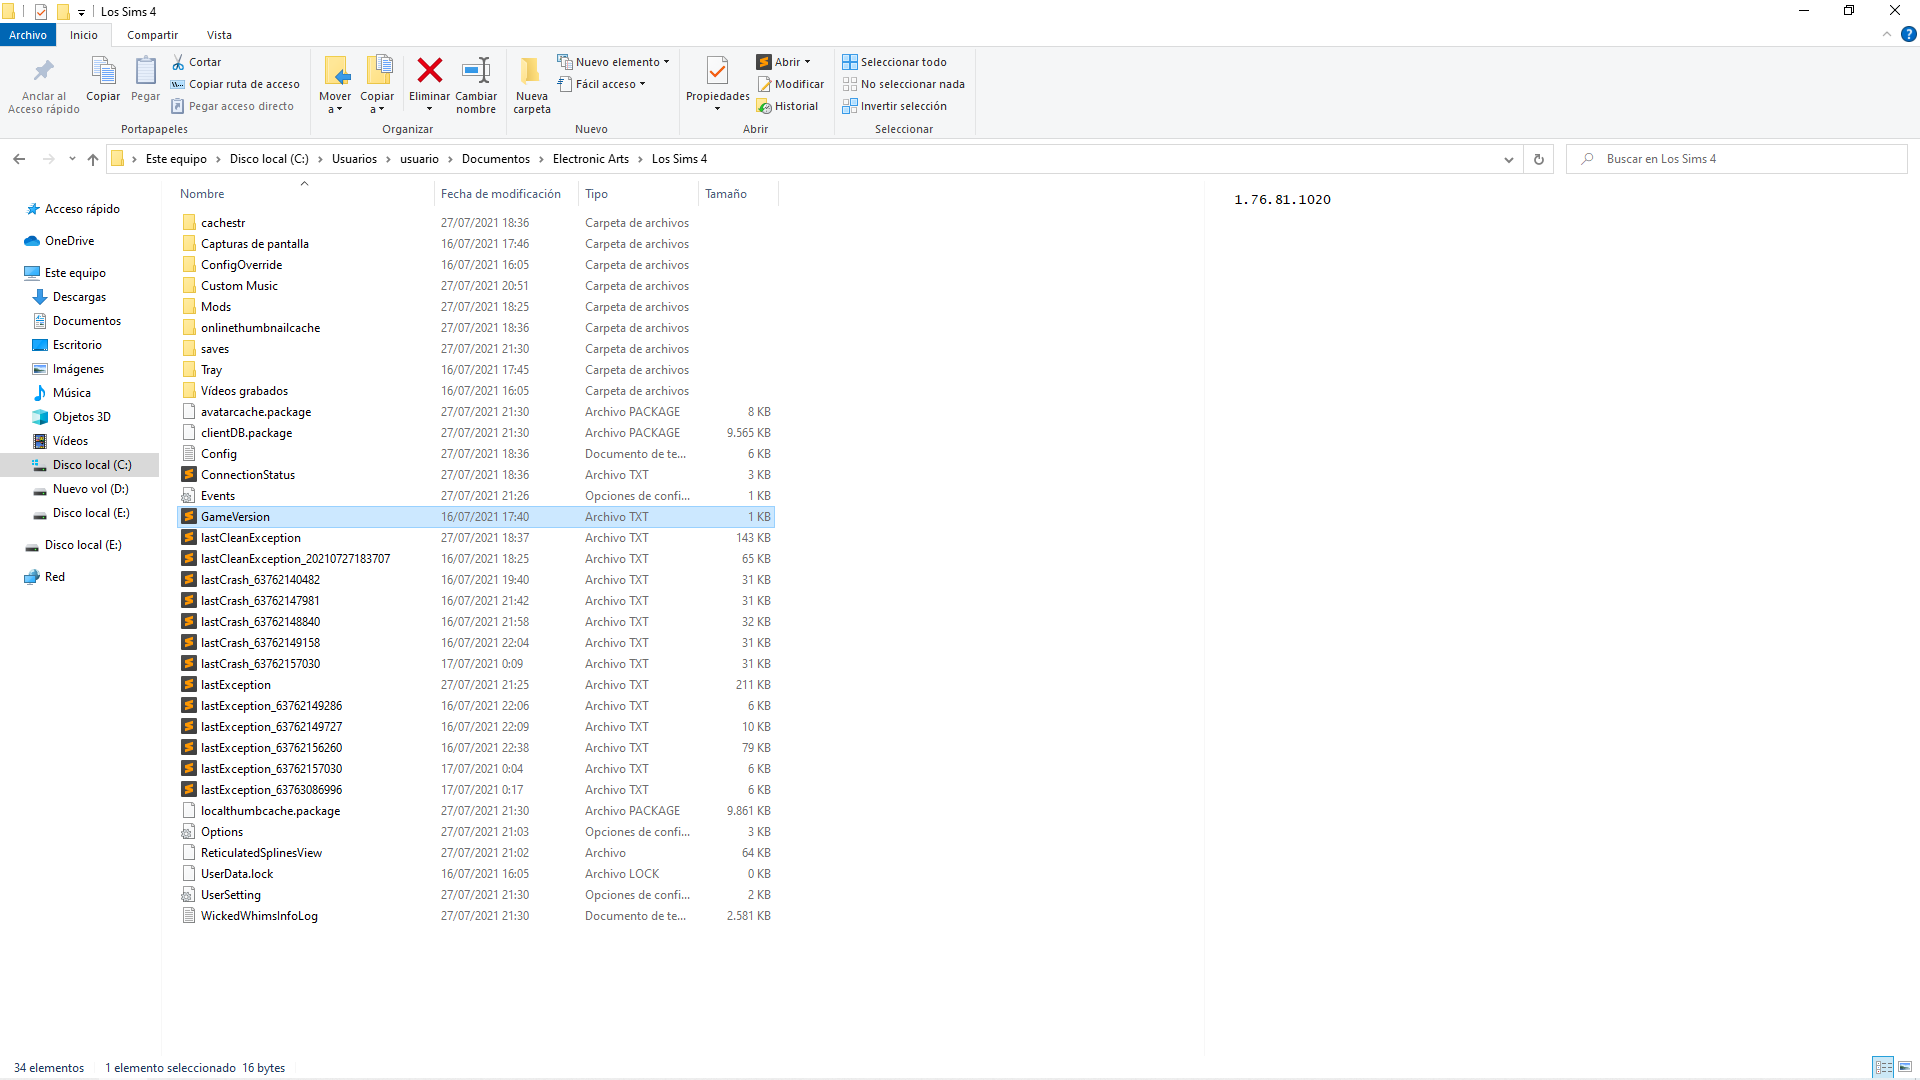Click the Copiar ribbon icon

[103, 71]
